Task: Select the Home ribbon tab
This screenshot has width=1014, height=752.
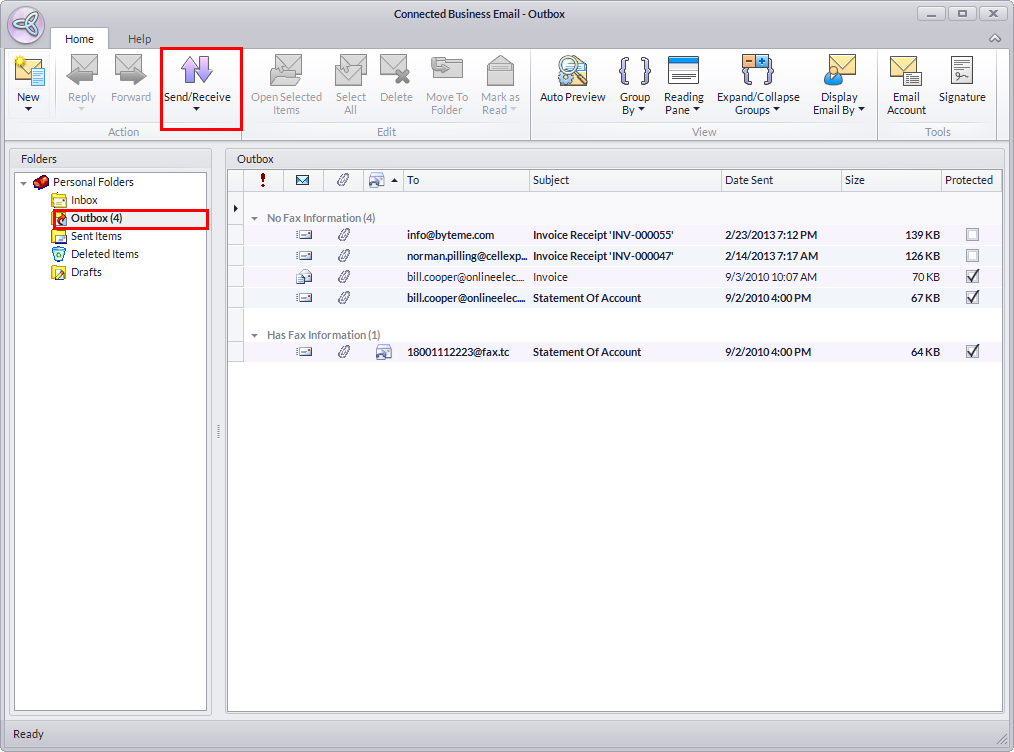Action: point(79,39)
